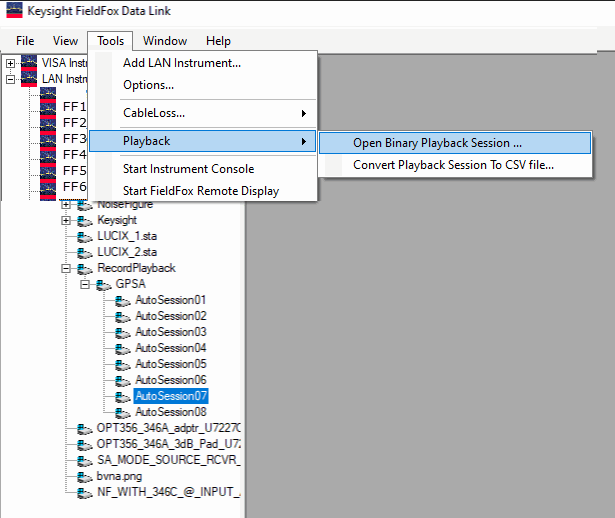Select the bvna.png file
Image resolution: width=615 pixels, height=518 pixels.
[x=119, y=476]
